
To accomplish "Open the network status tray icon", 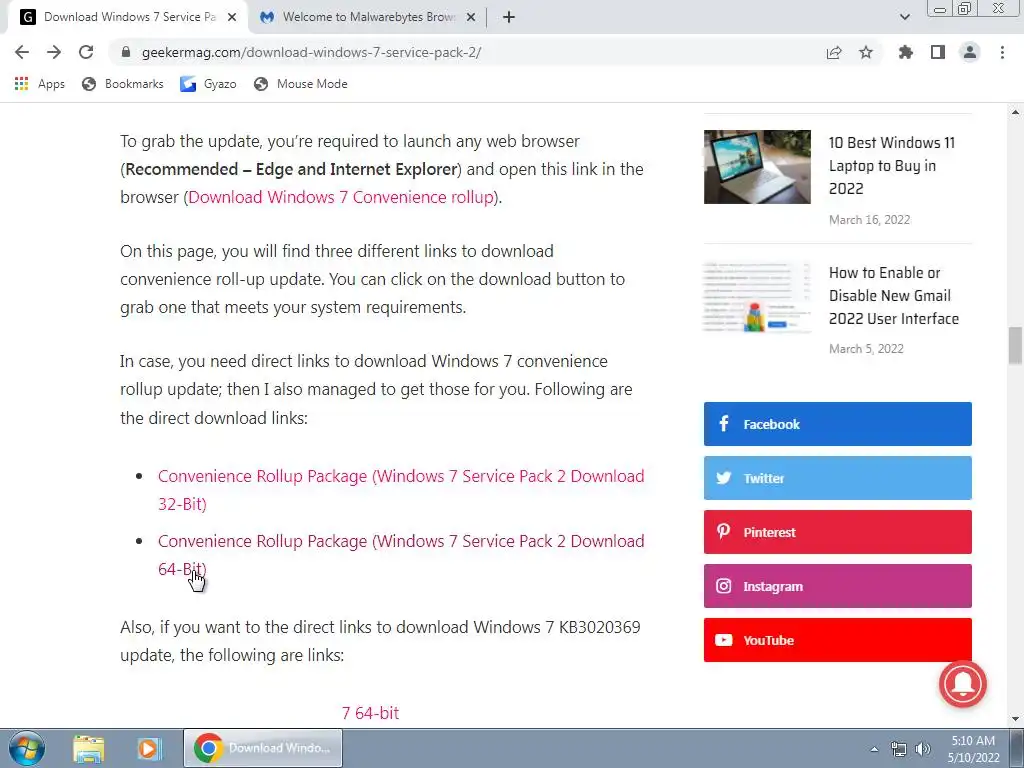I will click(899, 749).
